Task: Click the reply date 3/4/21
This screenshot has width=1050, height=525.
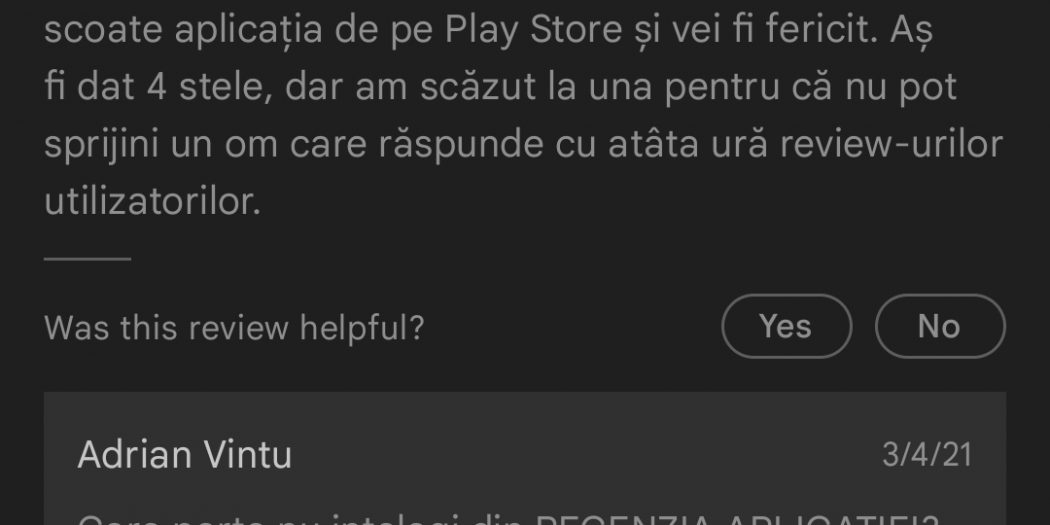Action: (927, 455)
